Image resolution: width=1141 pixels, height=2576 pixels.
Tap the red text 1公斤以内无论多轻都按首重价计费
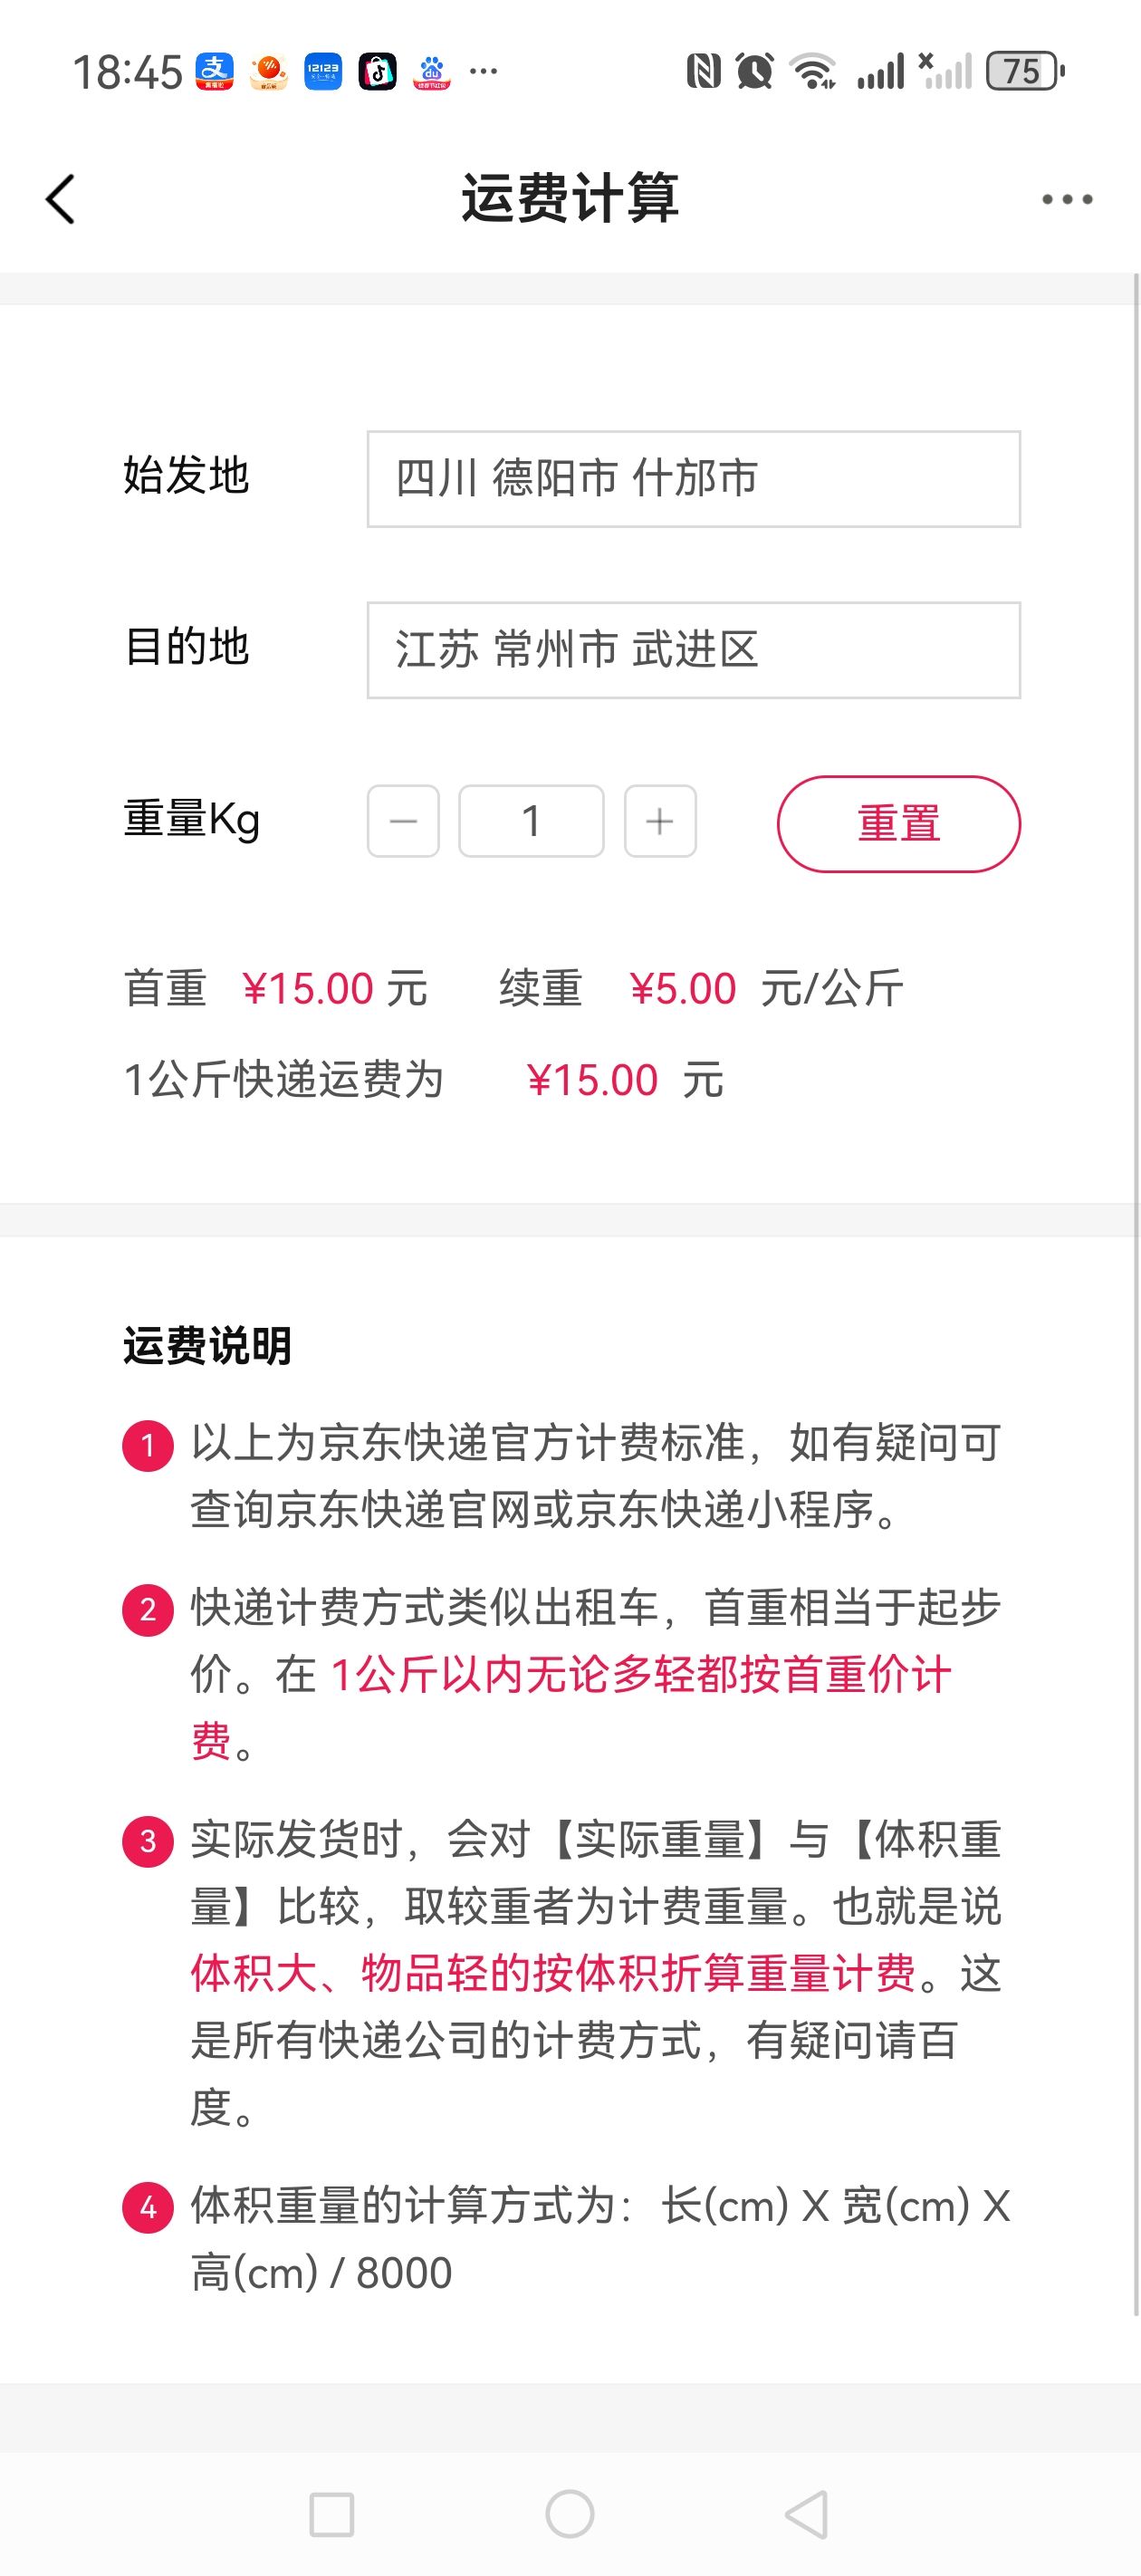[640, 1675]
